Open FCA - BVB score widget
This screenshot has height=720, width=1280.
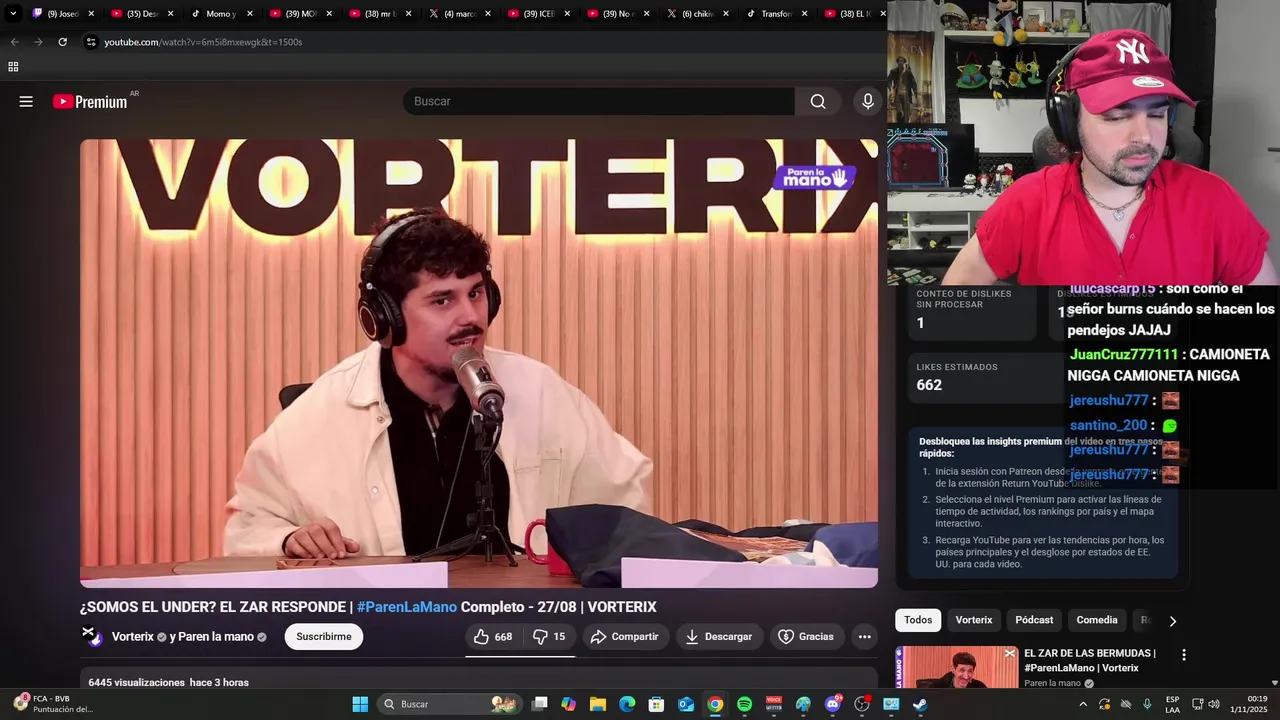point(54,704)
